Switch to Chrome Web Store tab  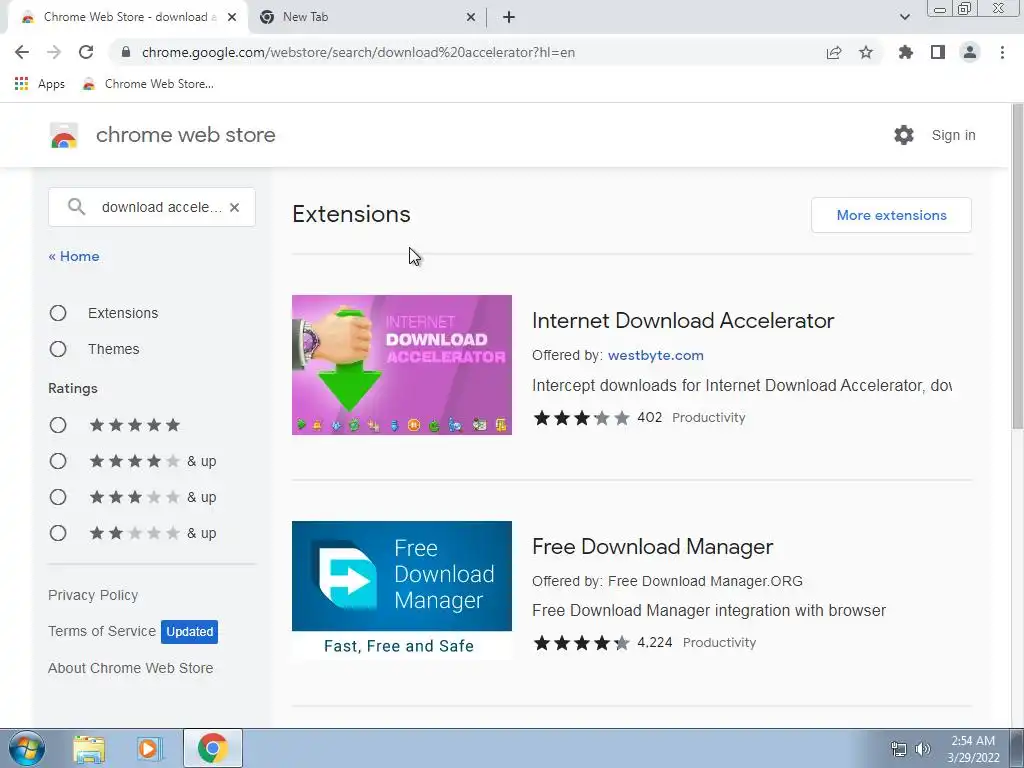pyautogui.click(x=127, y=17)
